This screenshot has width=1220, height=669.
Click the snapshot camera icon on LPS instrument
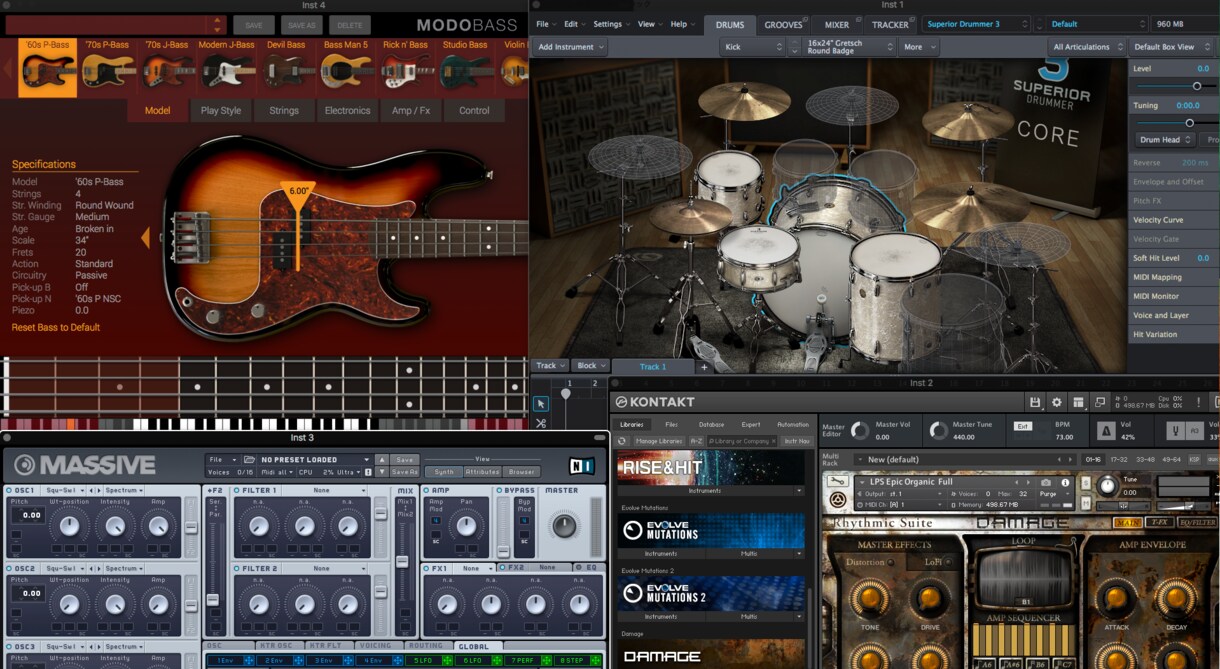pos(1046,482)
